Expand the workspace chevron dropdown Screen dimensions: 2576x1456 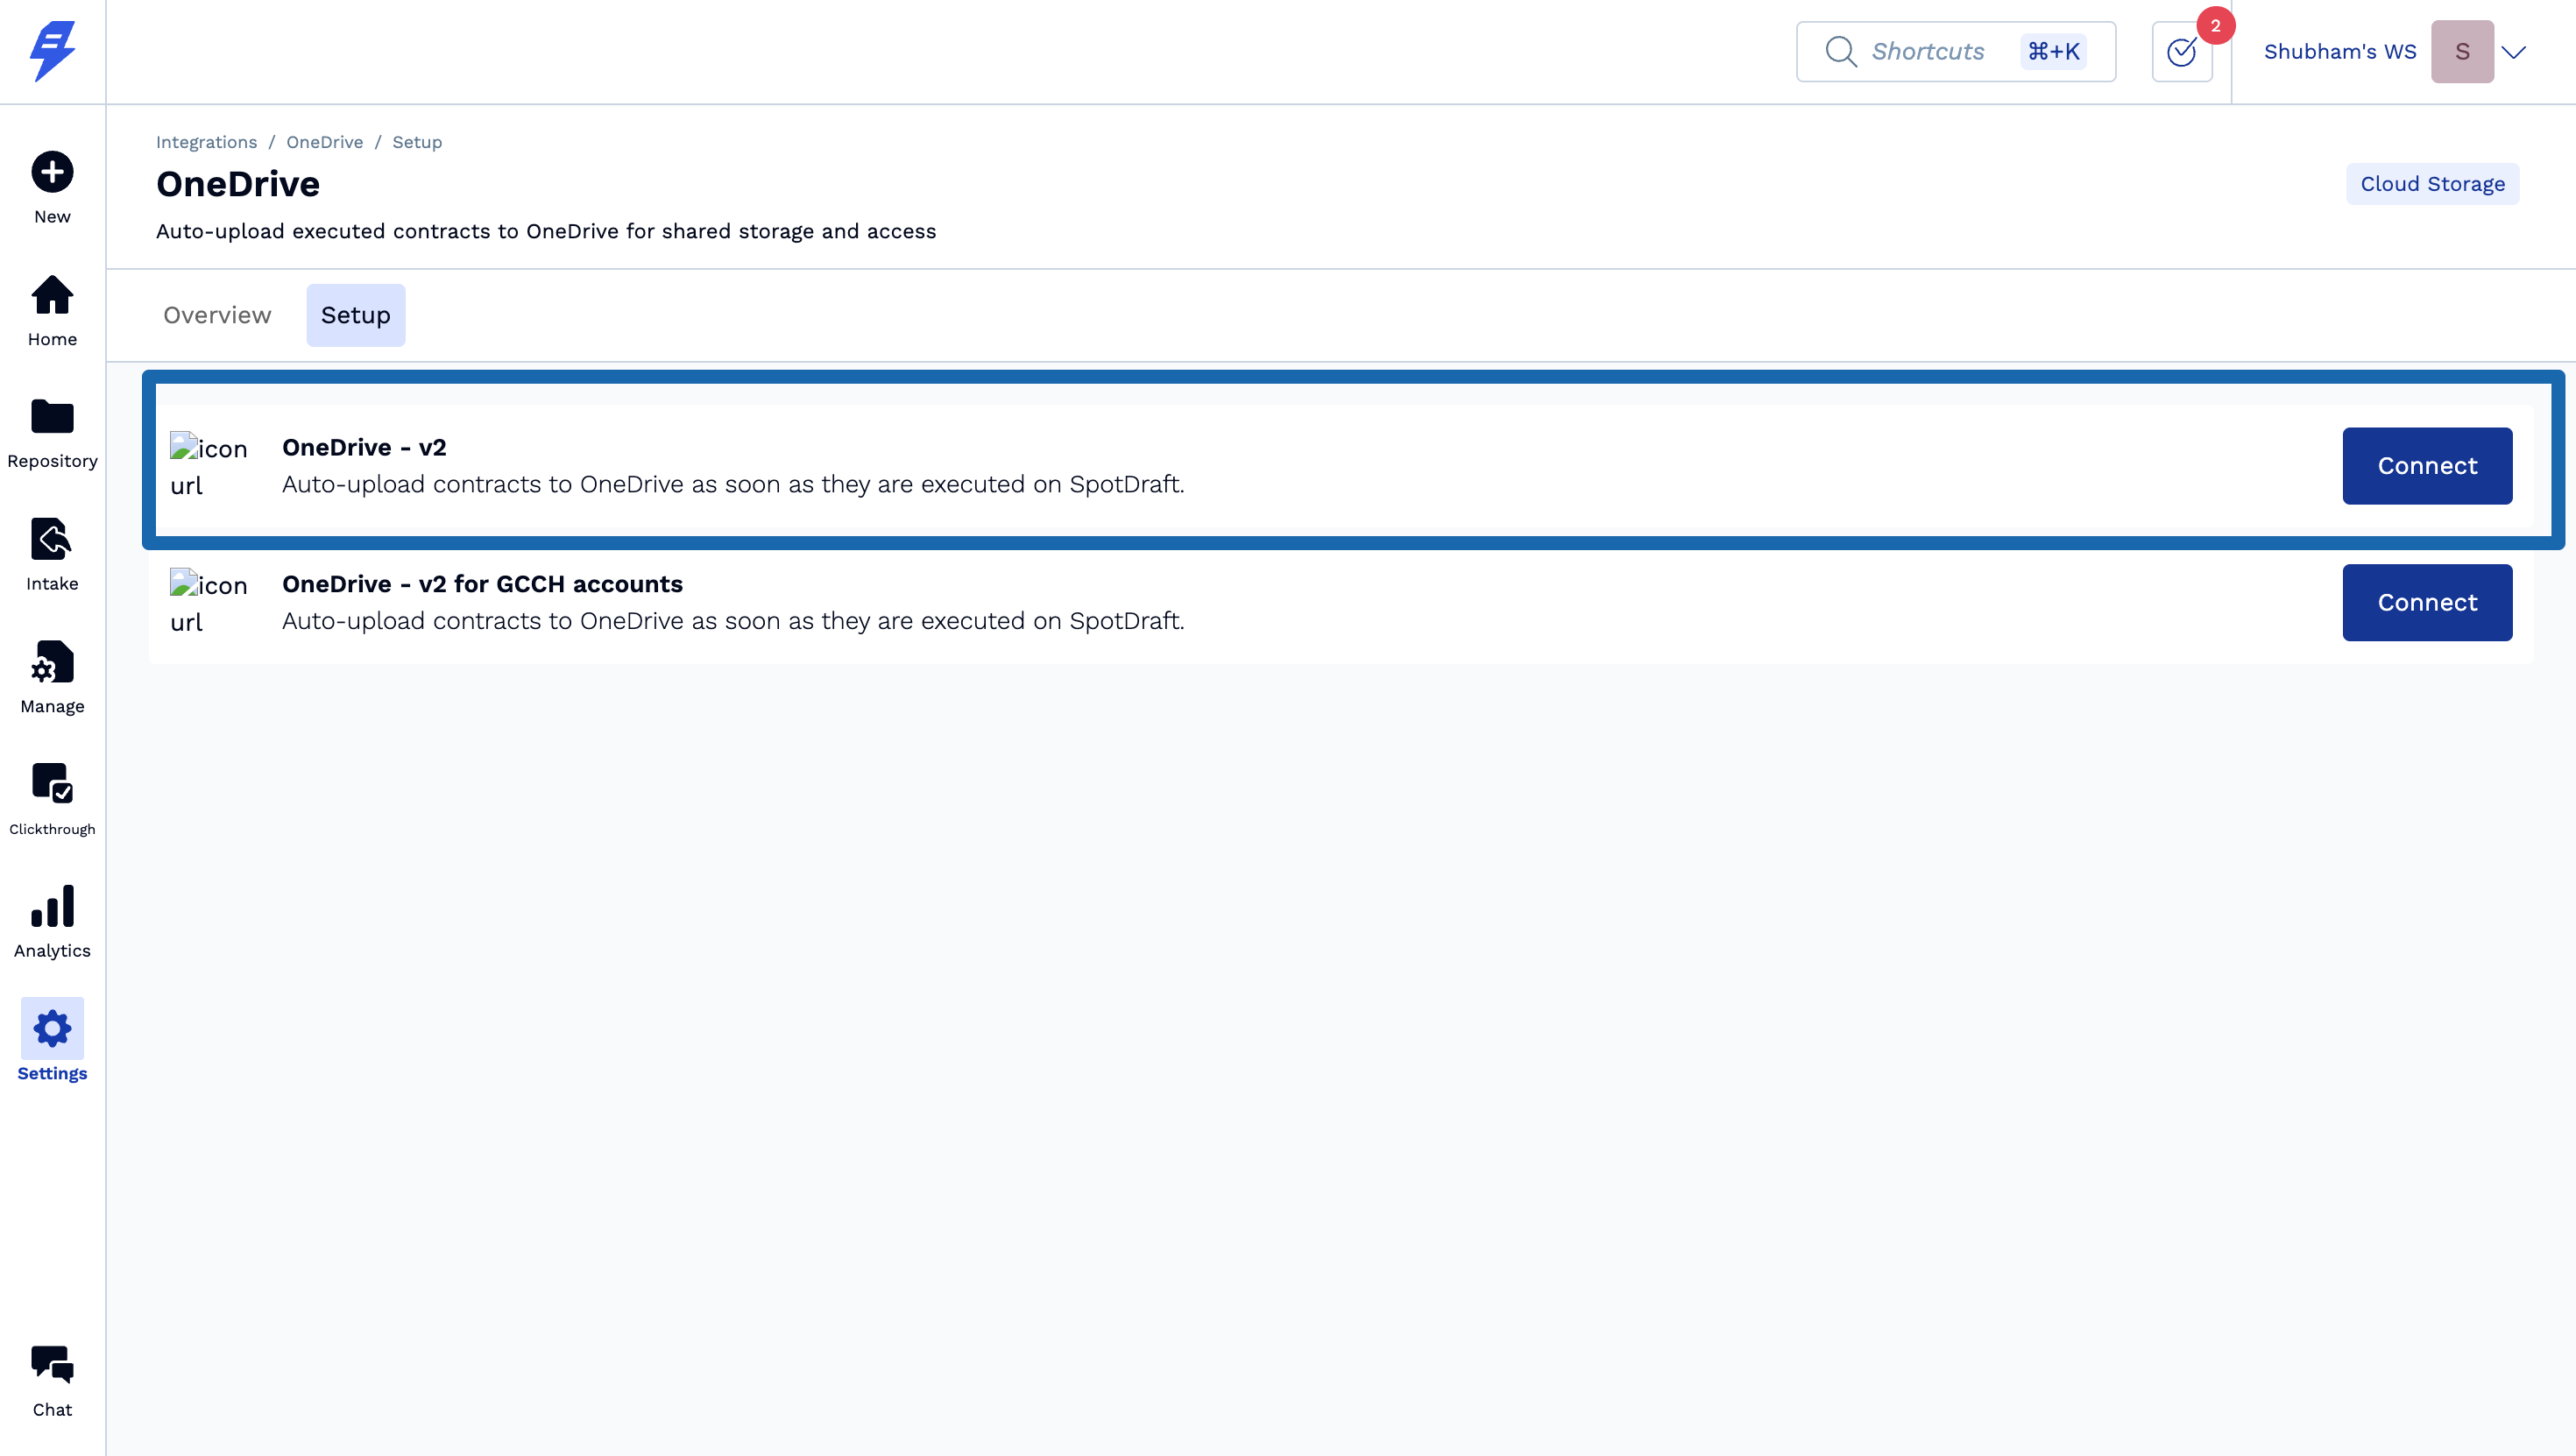click(2513, 52)
